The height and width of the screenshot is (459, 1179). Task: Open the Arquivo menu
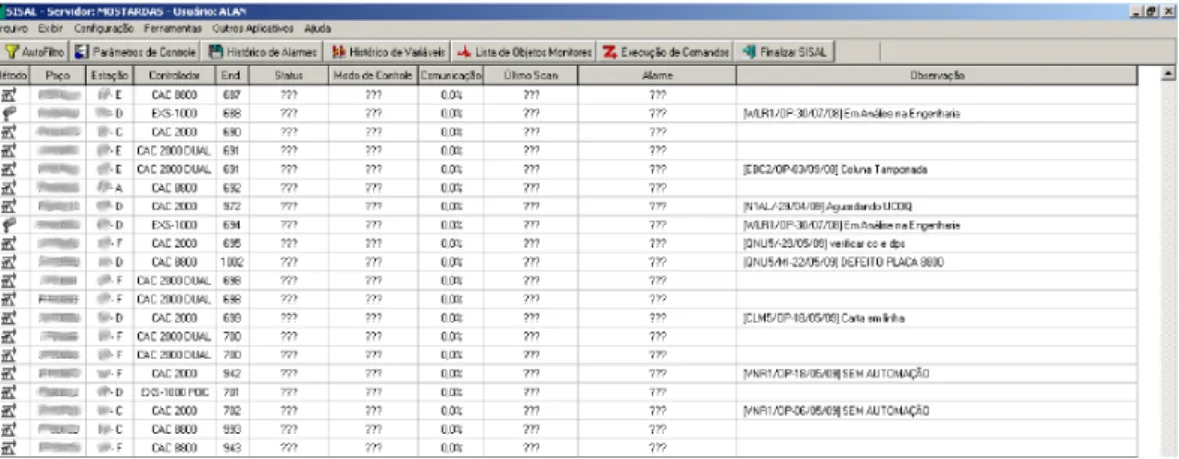click(14, 29)
